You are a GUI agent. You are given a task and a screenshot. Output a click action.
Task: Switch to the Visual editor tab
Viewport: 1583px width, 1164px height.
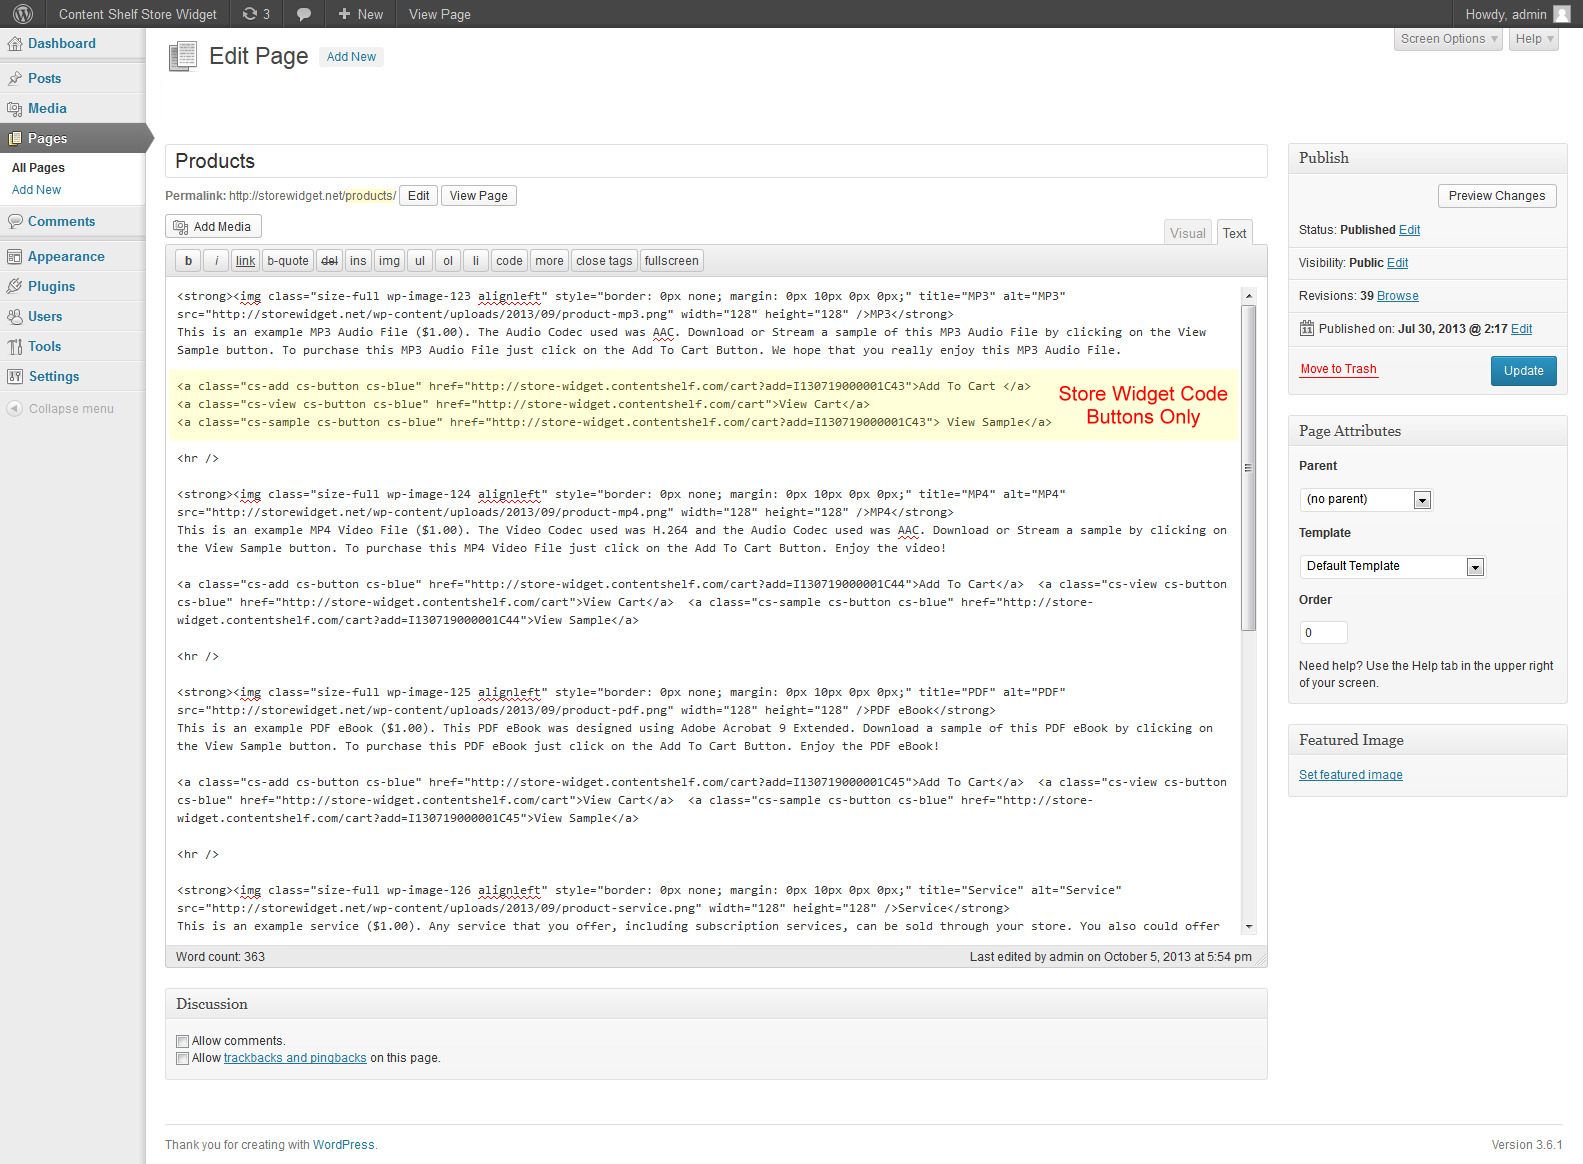coord(1188,233)
